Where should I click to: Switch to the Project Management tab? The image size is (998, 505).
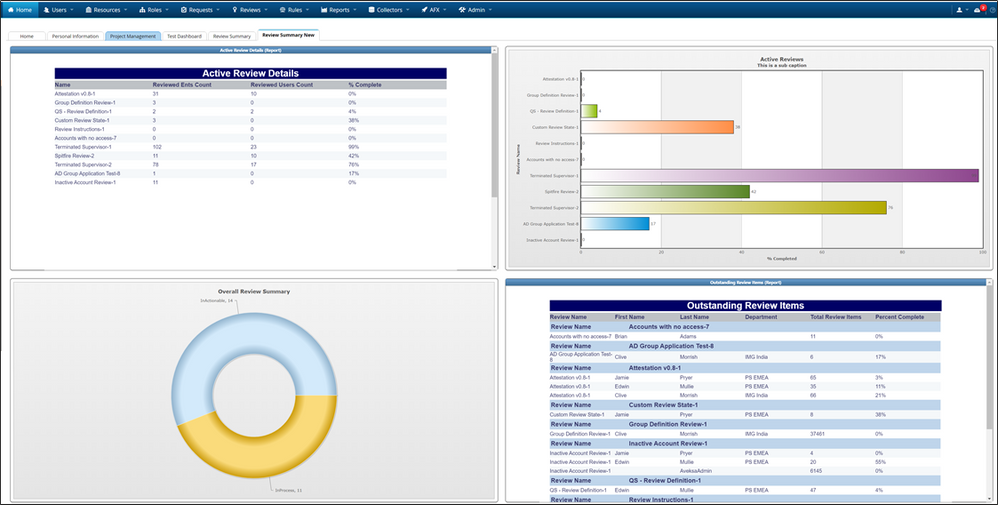[132, 36]
